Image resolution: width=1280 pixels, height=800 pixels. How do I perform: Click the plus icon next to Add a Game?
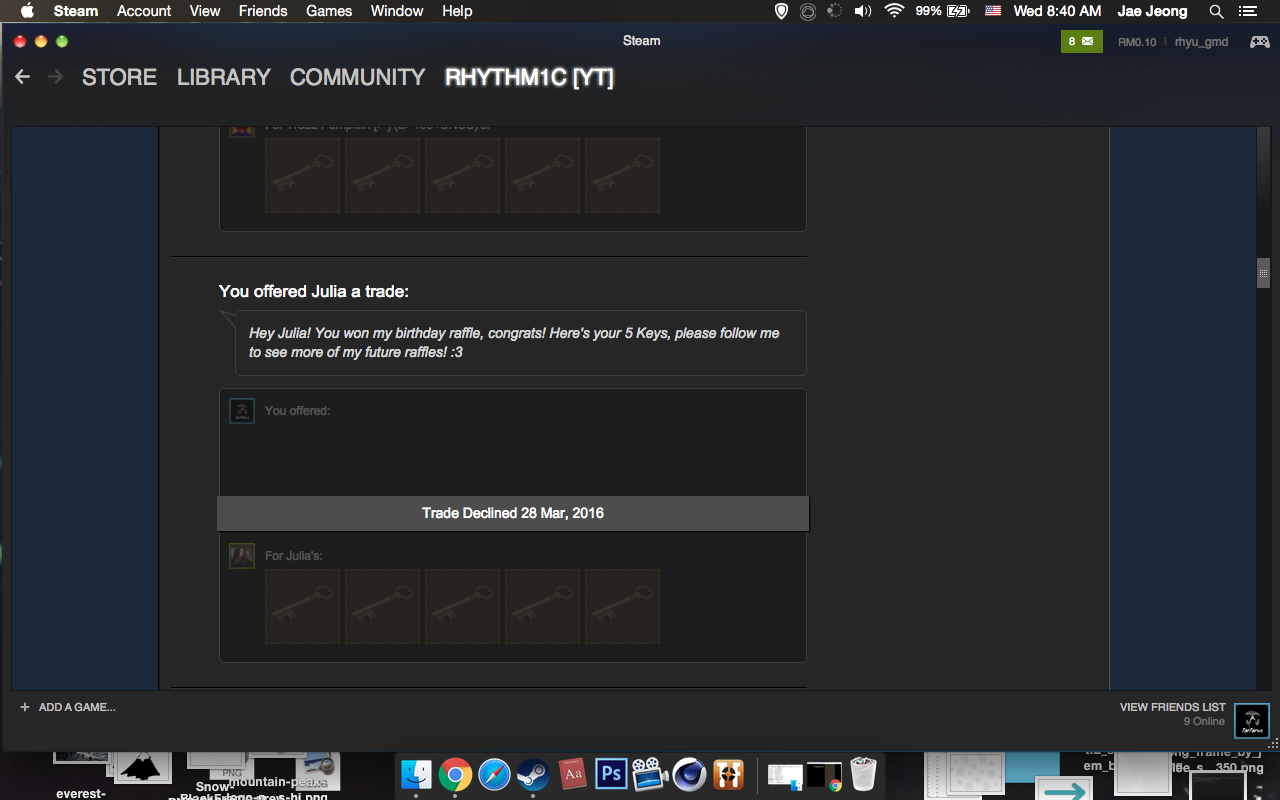pyautogui.click(x=25, y=707)
